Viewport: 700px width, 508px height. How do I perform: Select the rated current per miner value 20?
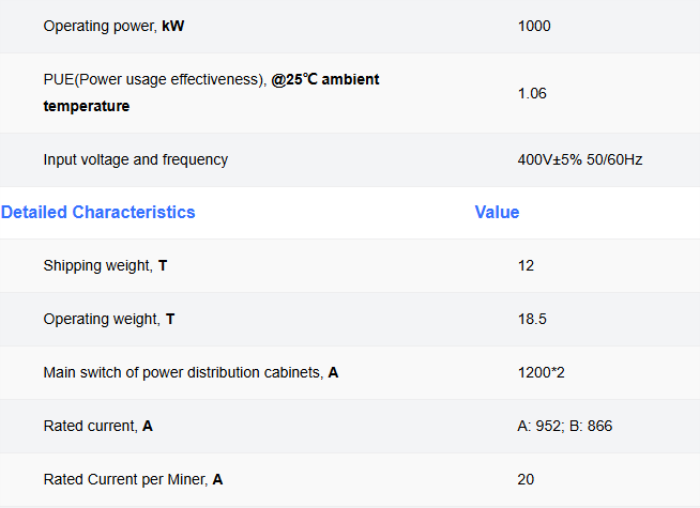tap(526, 480)
